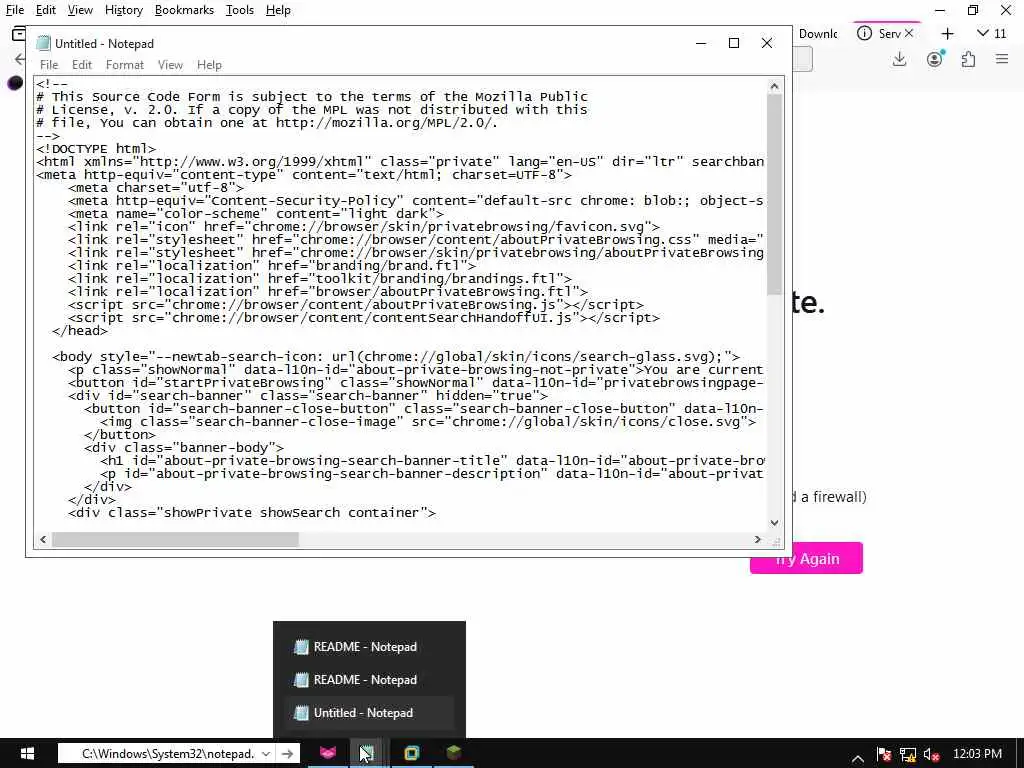1024x768 pixels.
Task: Open the pink fox browser taskbar icon
Action: click(x=328, y=753)
